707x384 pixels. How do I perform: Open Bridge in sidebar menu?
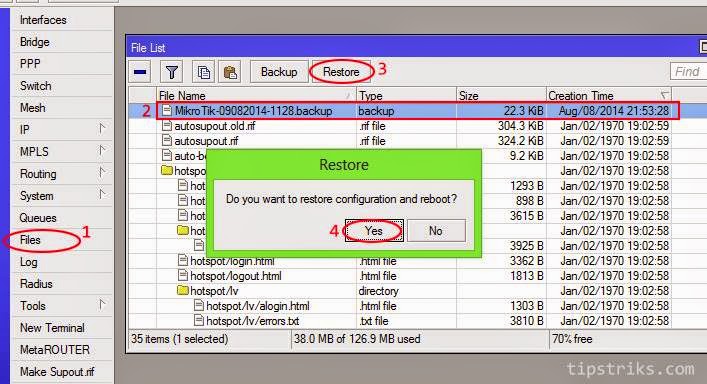pyautogui.click(x=35, y=42)
